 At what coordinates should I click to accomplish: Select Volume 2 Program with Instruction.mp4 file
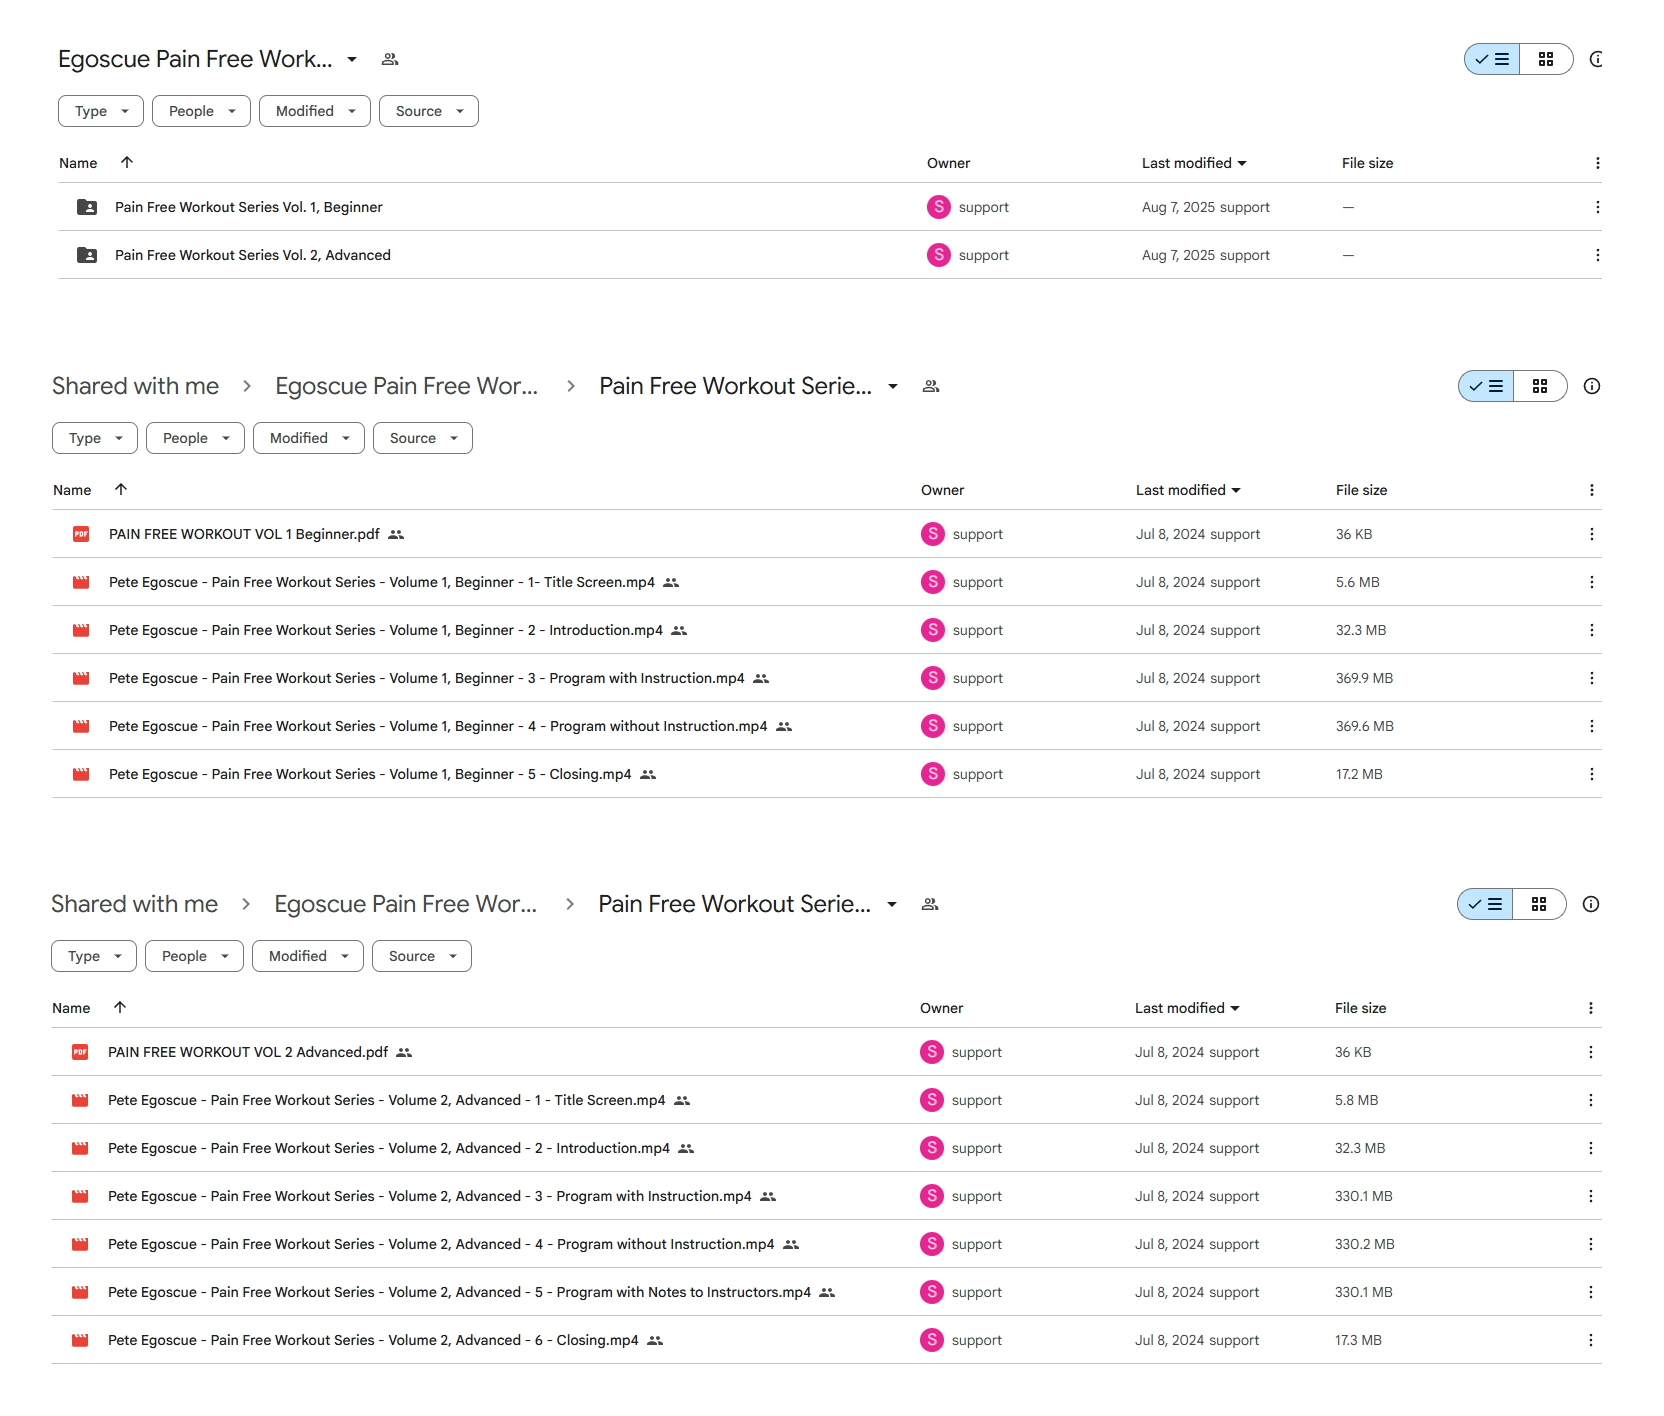(430, 1196)
